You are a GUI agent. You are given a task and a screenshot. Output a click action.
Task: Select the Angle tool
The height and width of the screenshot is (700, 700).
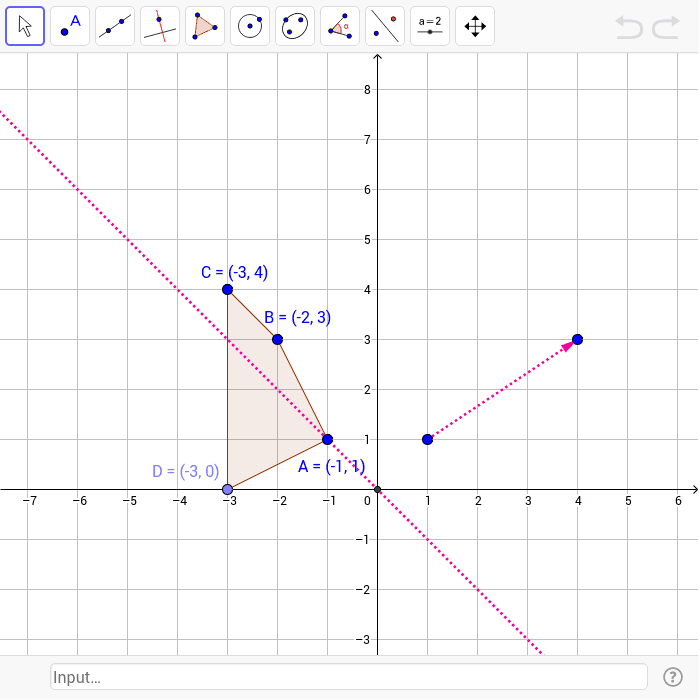point(340,26)
